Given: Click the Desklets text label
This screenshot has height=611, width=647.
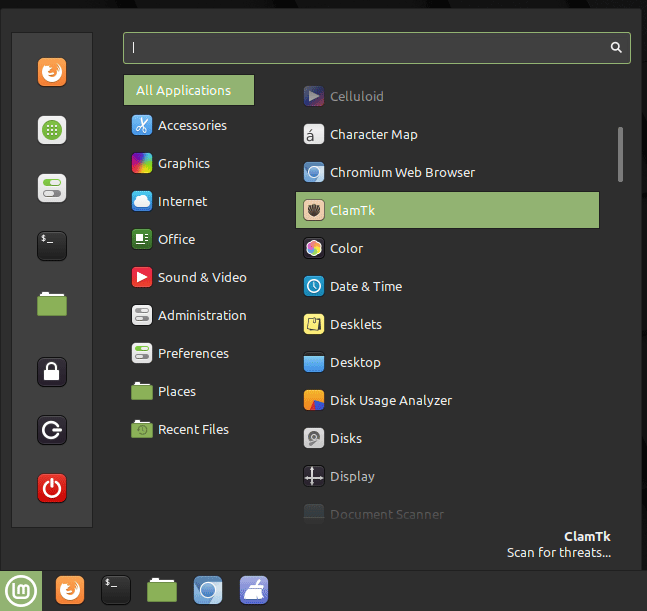Looking at the screenshot, I should coord(356,324).
